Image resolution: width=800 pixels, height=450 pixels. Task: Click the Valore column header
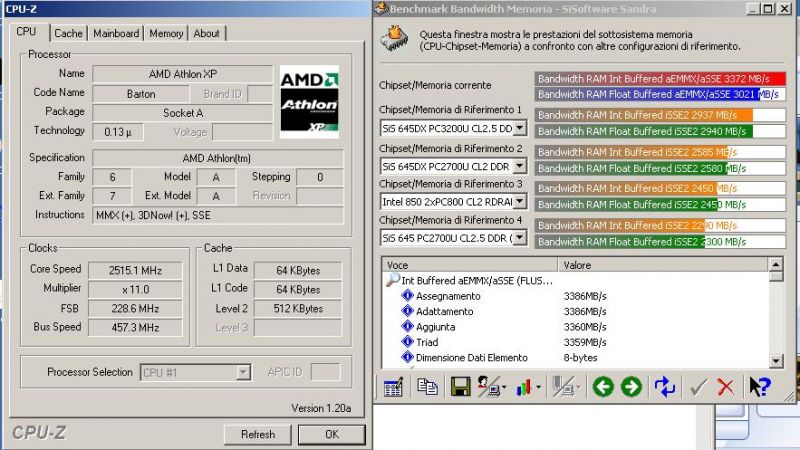click(x=663, y=265)
